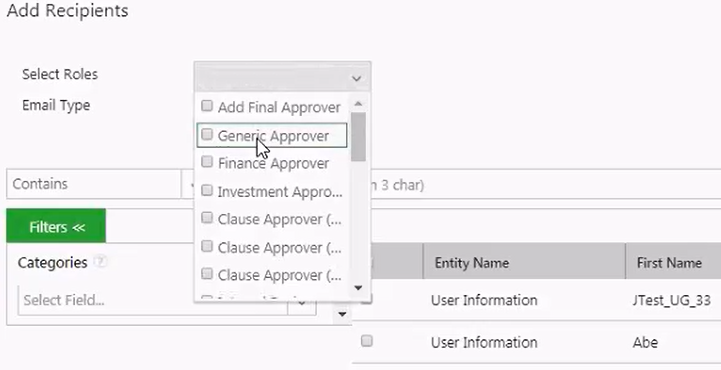Check the Add Final Approver checkbox

(207, 106)
